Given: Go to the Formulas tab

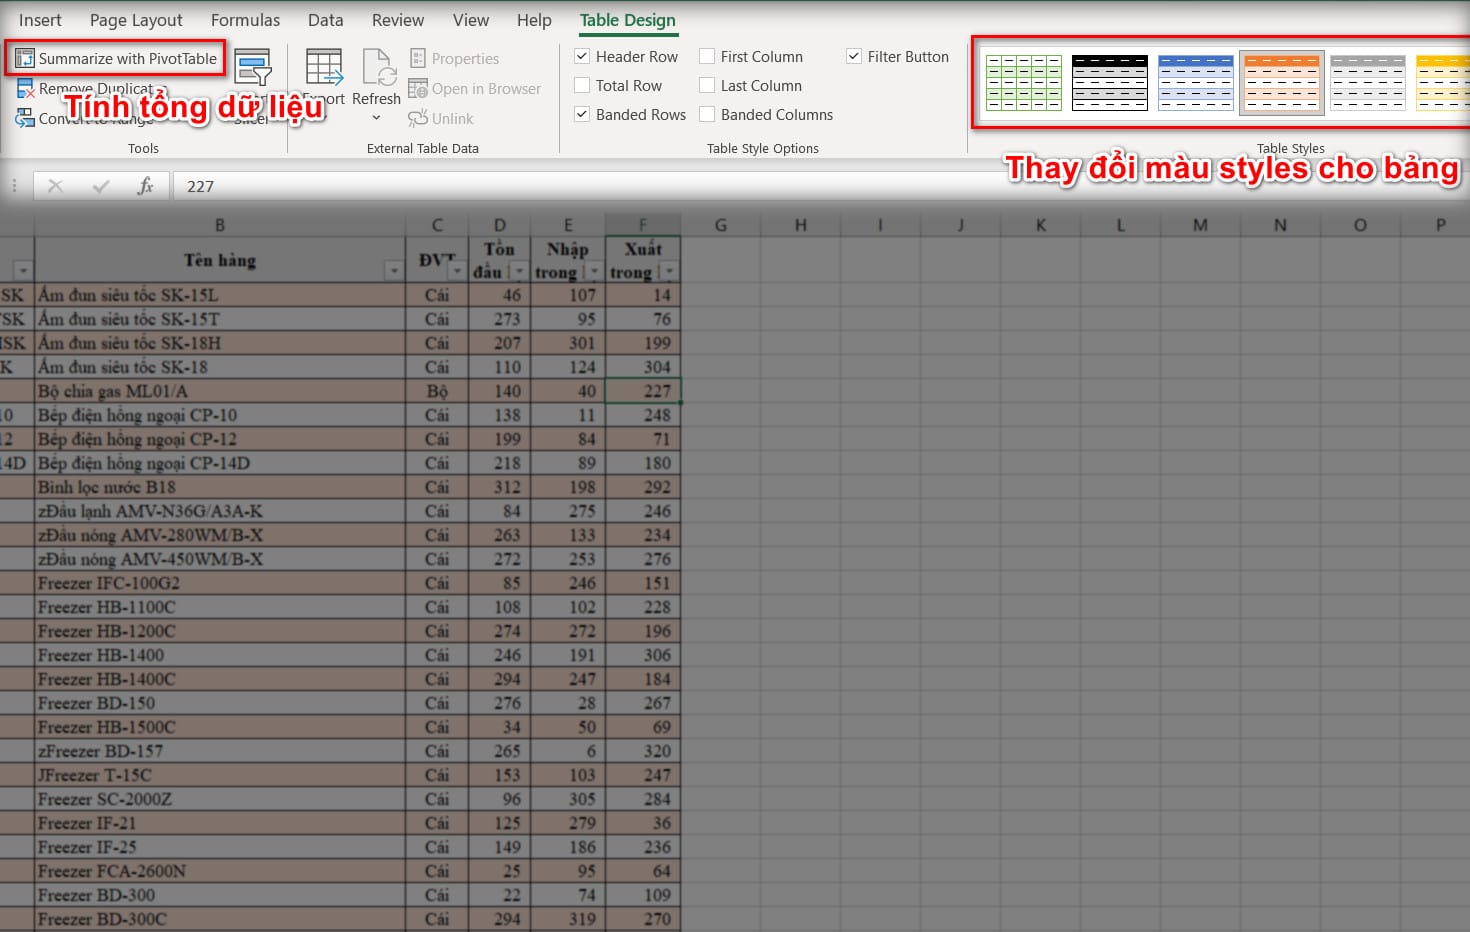Looking at the screenshot, I should pos(245,20).
